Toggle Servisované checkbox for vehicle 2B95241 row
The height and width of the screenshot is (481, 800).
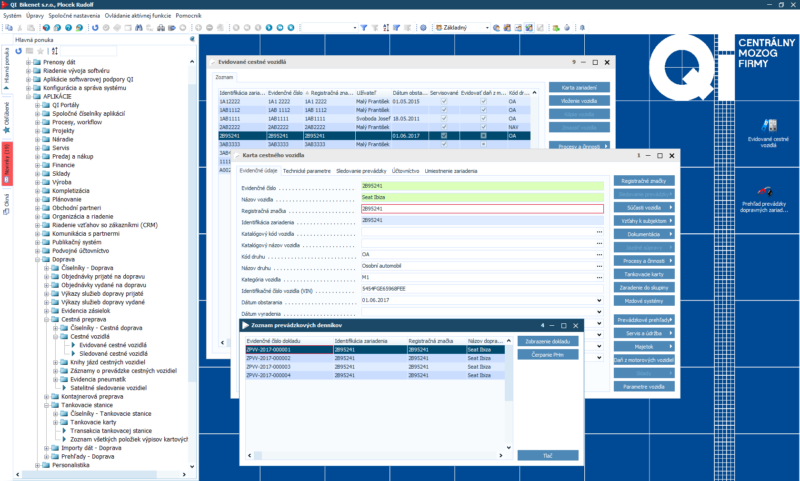click(446, 135)
